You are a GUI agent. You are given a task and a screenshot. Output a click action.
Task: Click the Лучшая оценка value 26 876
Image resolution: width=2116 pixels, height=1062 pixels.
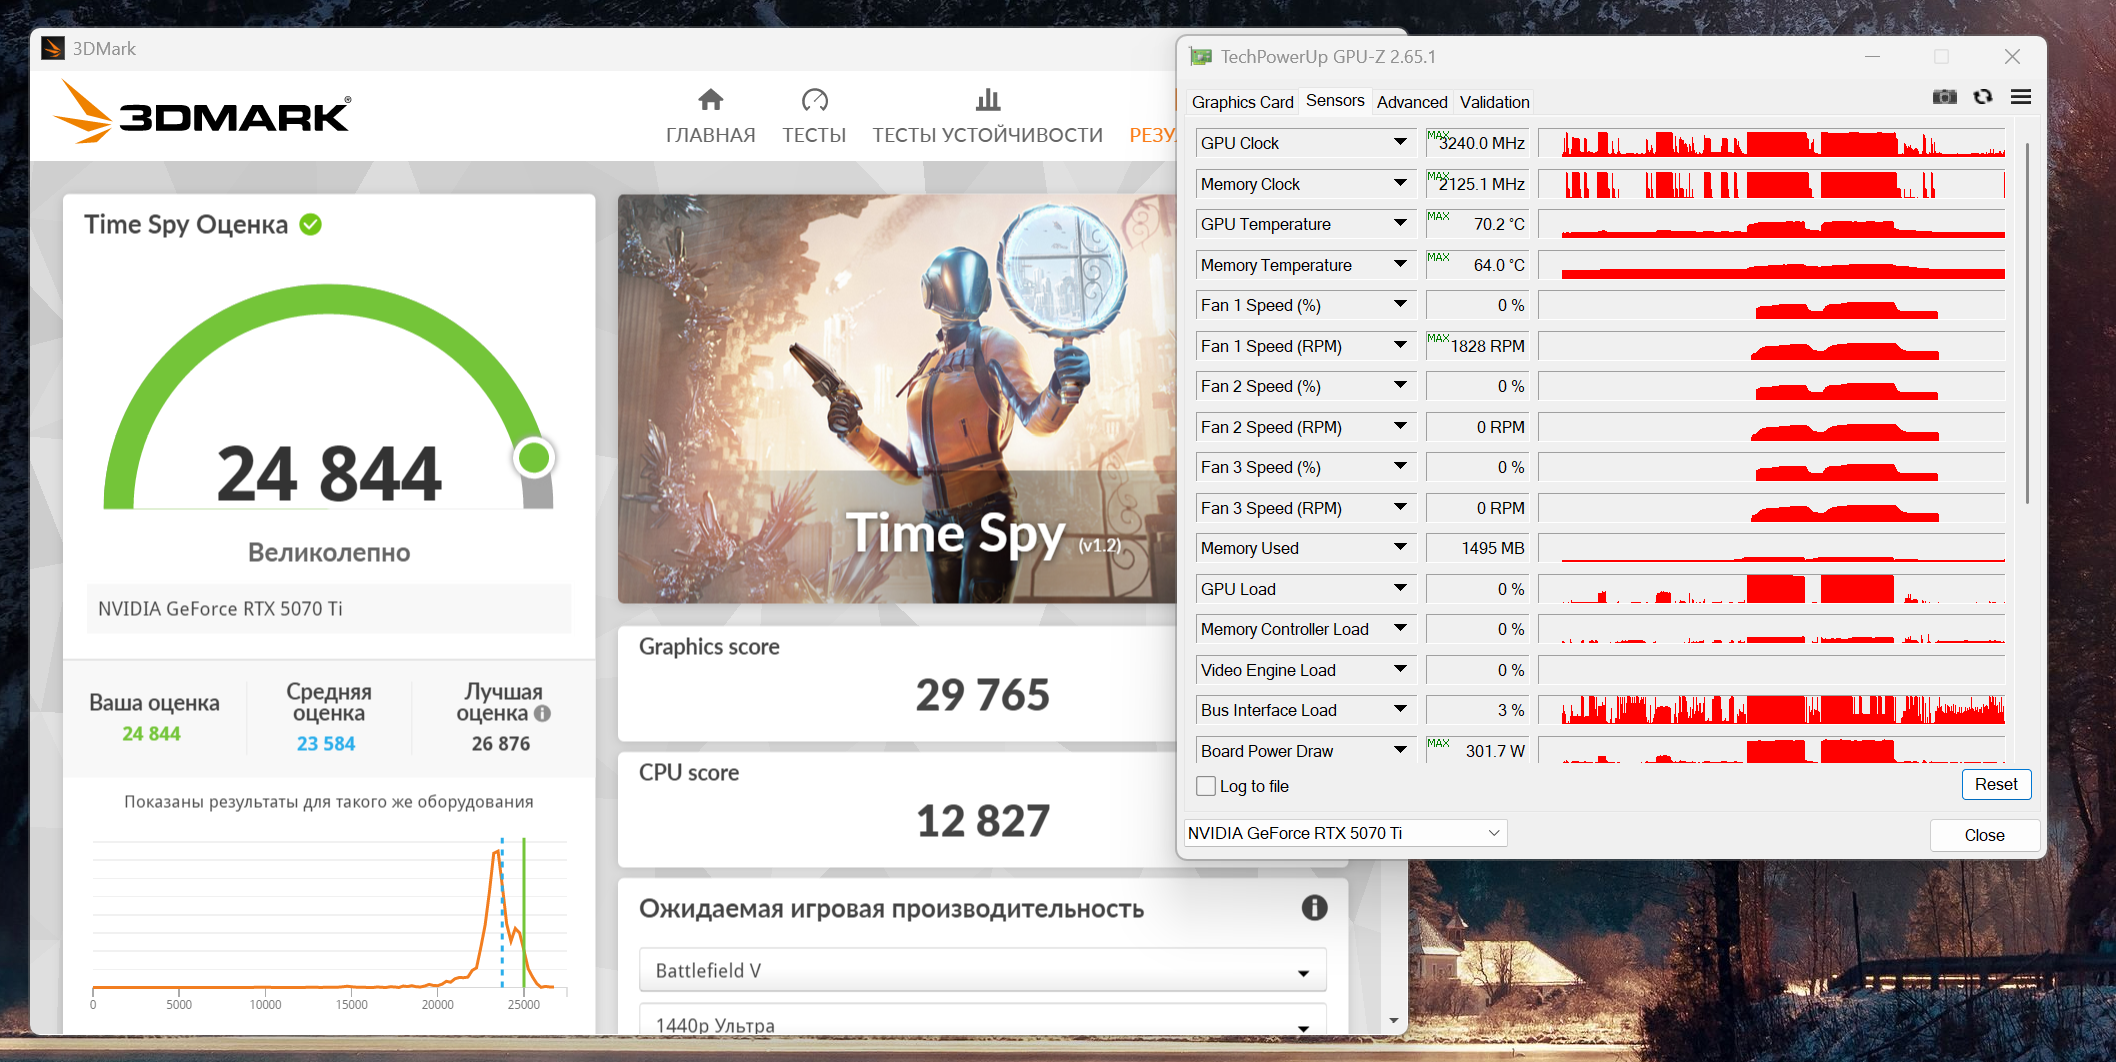click(x=501, y=744)
